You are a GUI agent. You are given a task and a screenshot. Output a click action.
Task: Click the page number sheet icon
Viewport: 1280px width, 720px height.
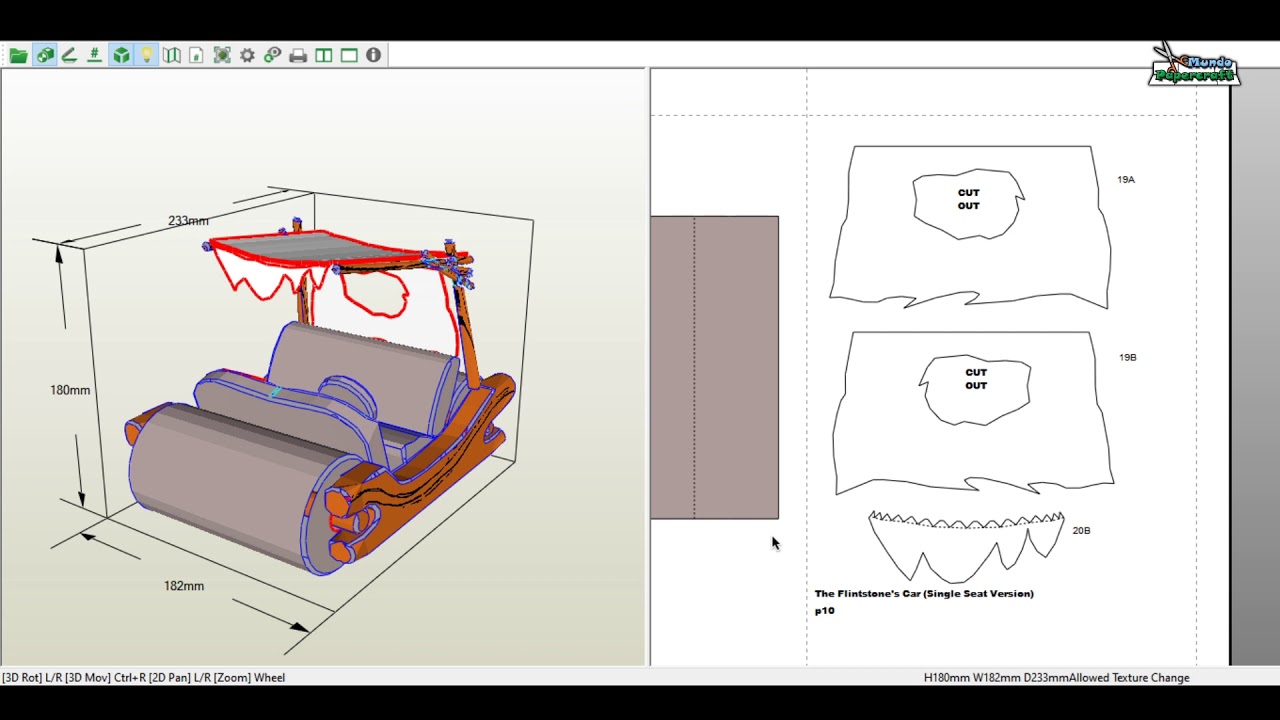[197, 55]
